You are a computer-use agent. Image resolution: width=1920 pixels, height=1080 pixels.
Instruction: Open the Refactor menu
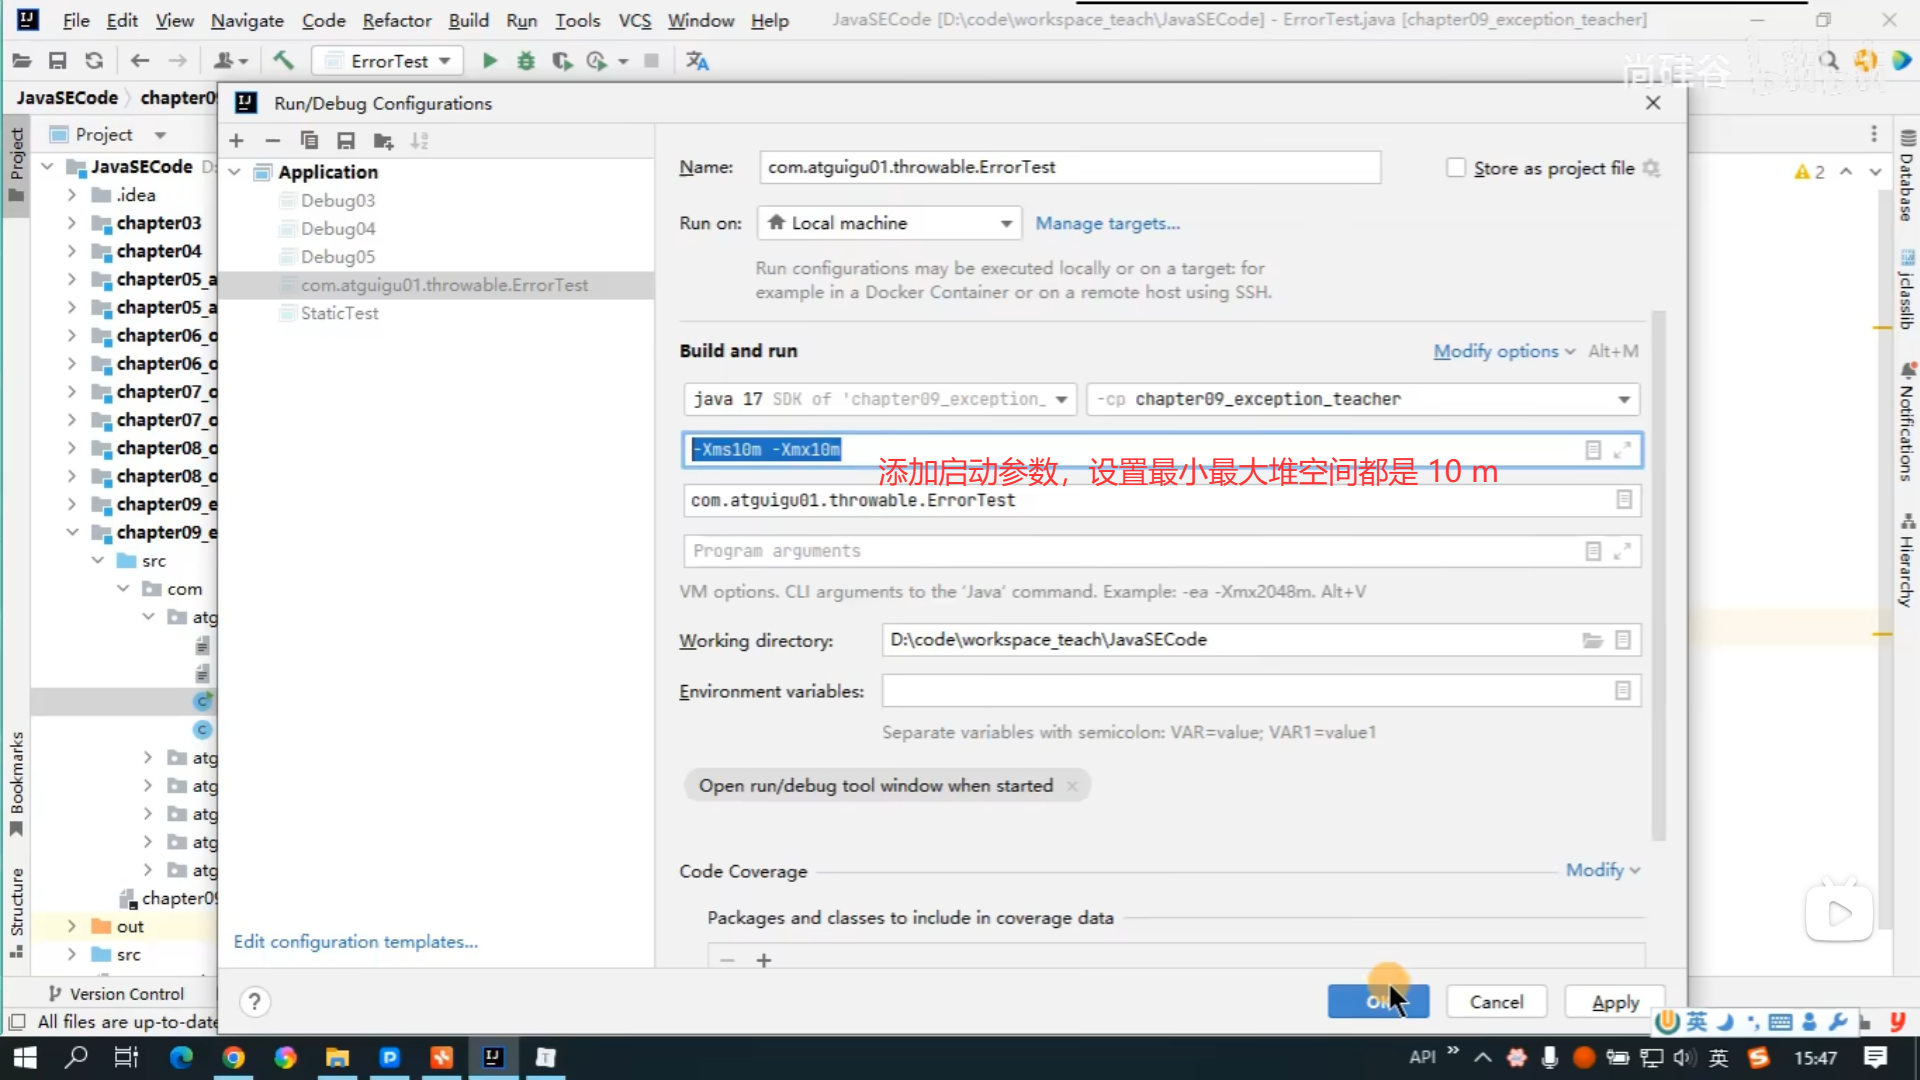[x=396, y=20]
